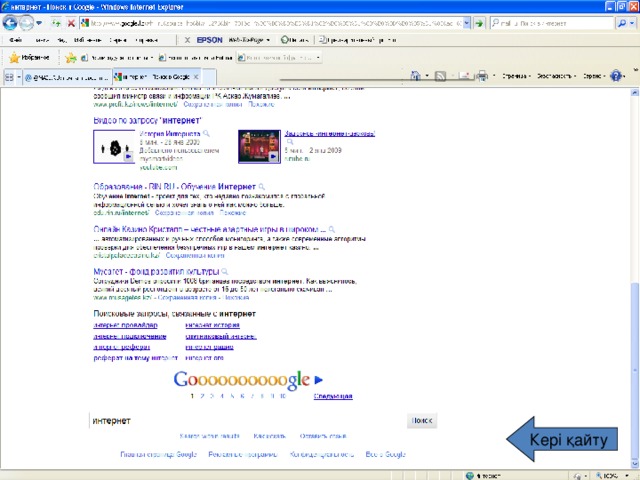This screenshot has width=640, height=480.
Task: Click the Поиск search button
Action: tap(422, 421)
